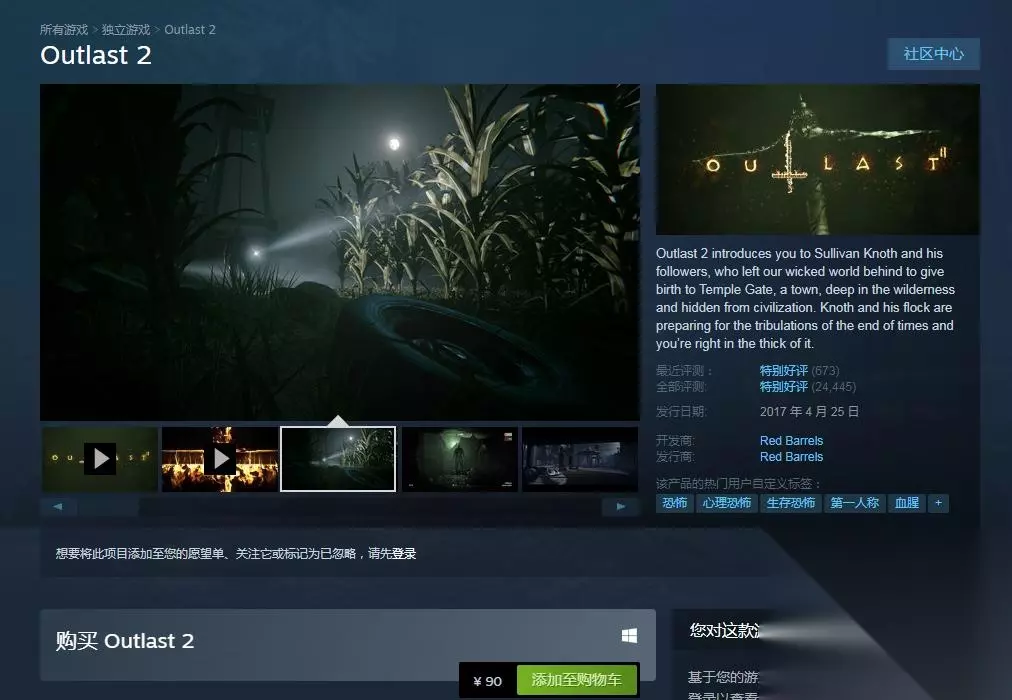The height and width of the screenshot is (700, 1012).
Task: Click the Windows platform icon
Action: coord(629,636)
